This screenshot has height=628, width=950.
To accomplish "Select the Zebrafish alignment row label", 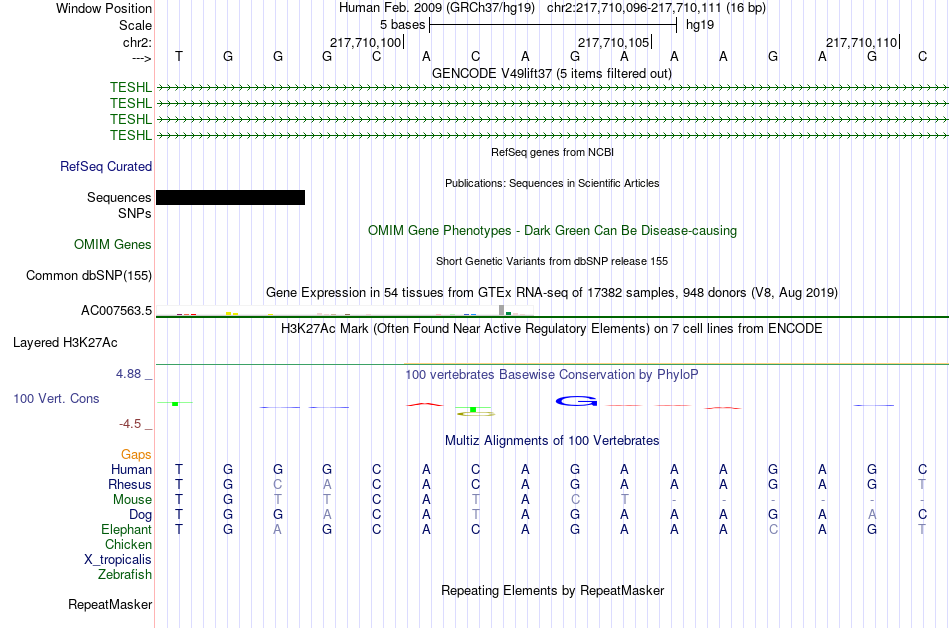I will (x=125, y=574).
